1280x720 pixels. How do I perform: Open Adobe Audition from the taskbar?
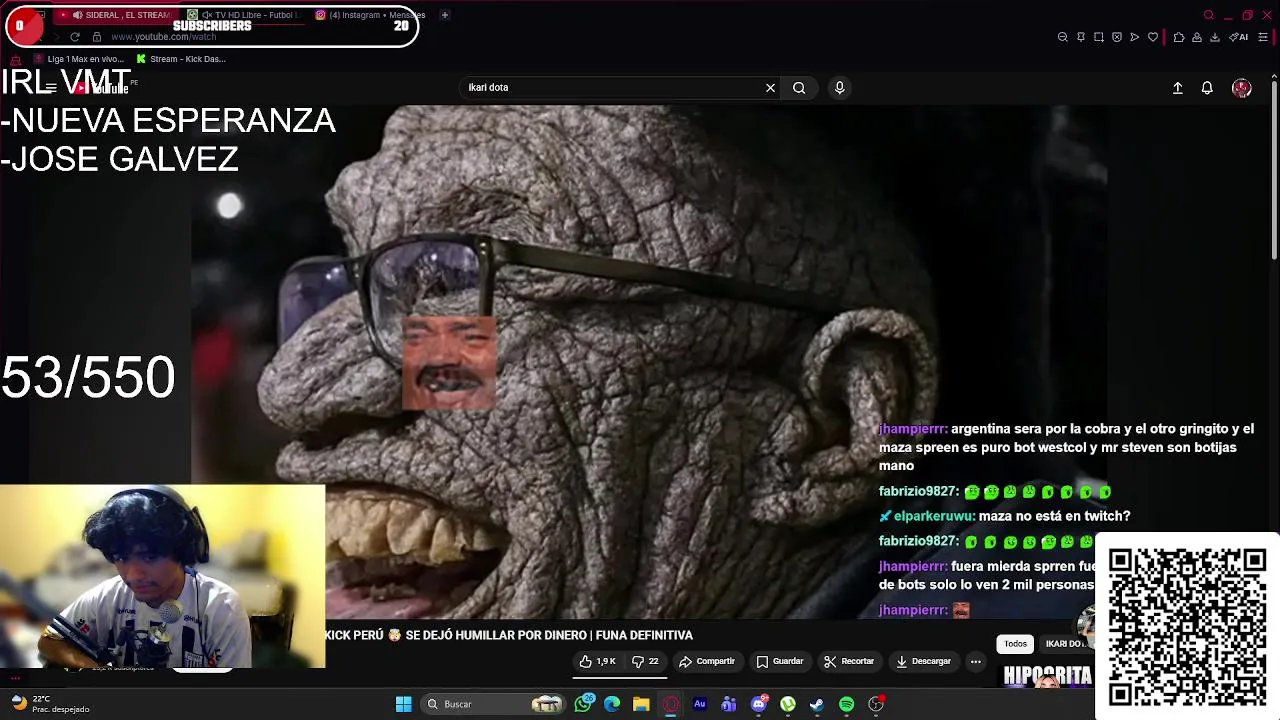click(x=700, y=704)
